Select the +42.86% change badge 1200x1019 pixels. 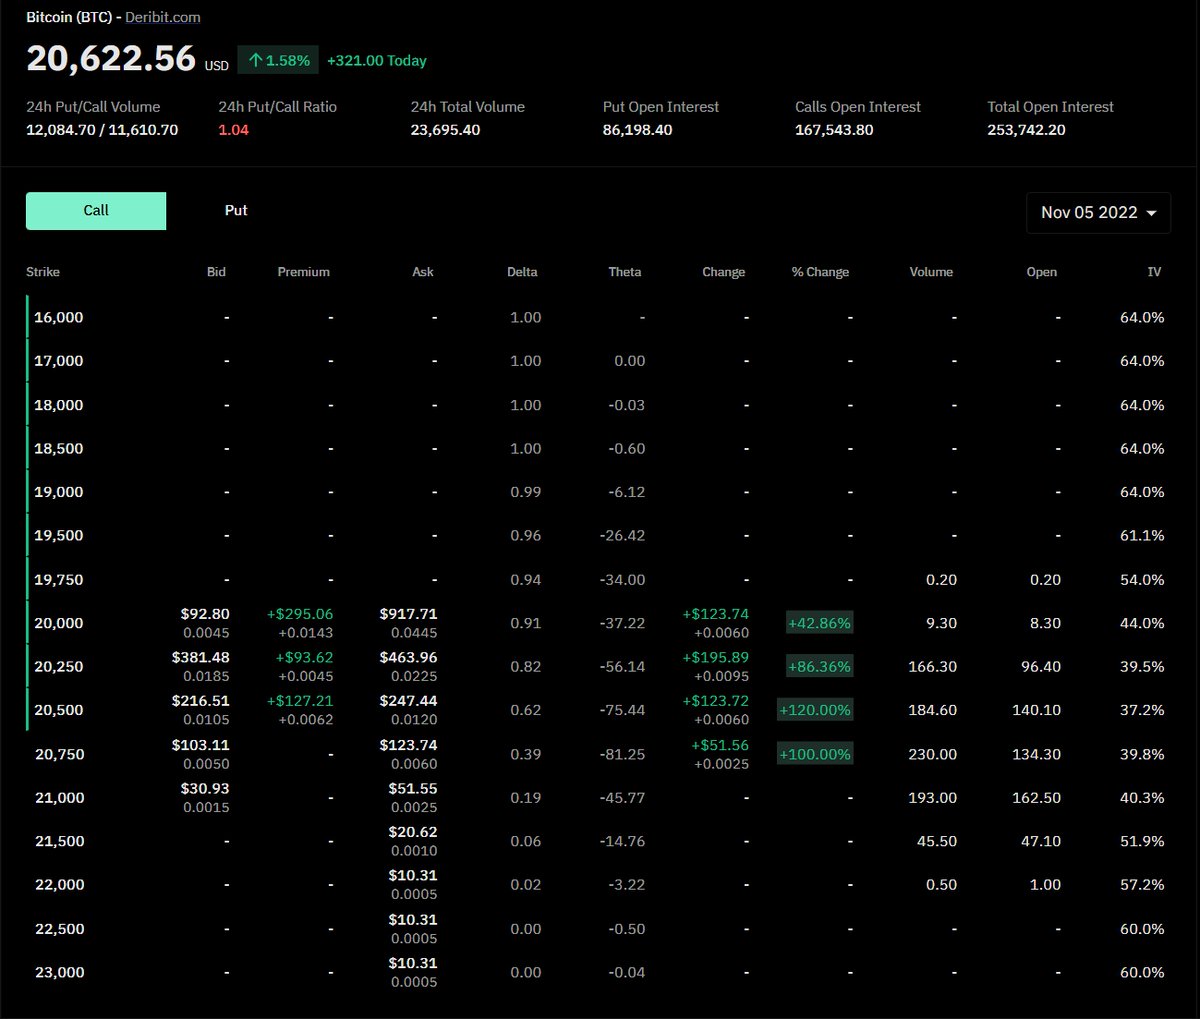click(819, 622)
